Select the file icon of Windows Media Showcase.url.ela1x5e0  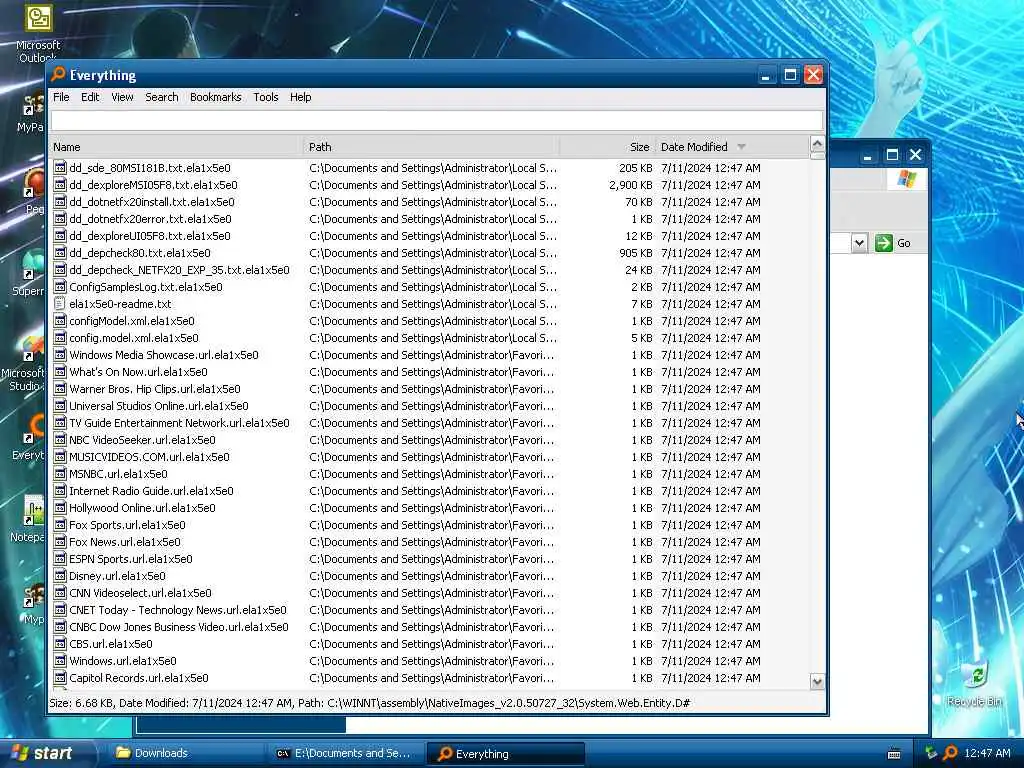[60, 355]
